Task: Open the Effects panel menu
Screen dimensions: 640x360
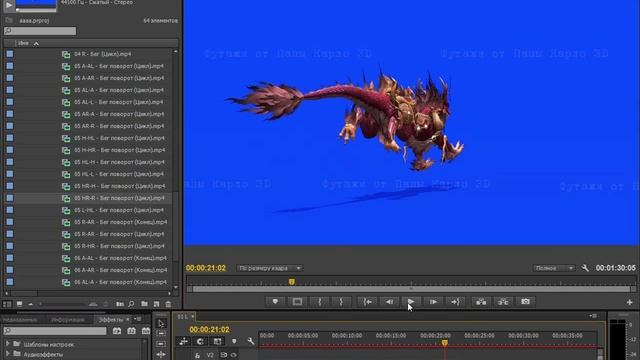Action: (138, 319)
